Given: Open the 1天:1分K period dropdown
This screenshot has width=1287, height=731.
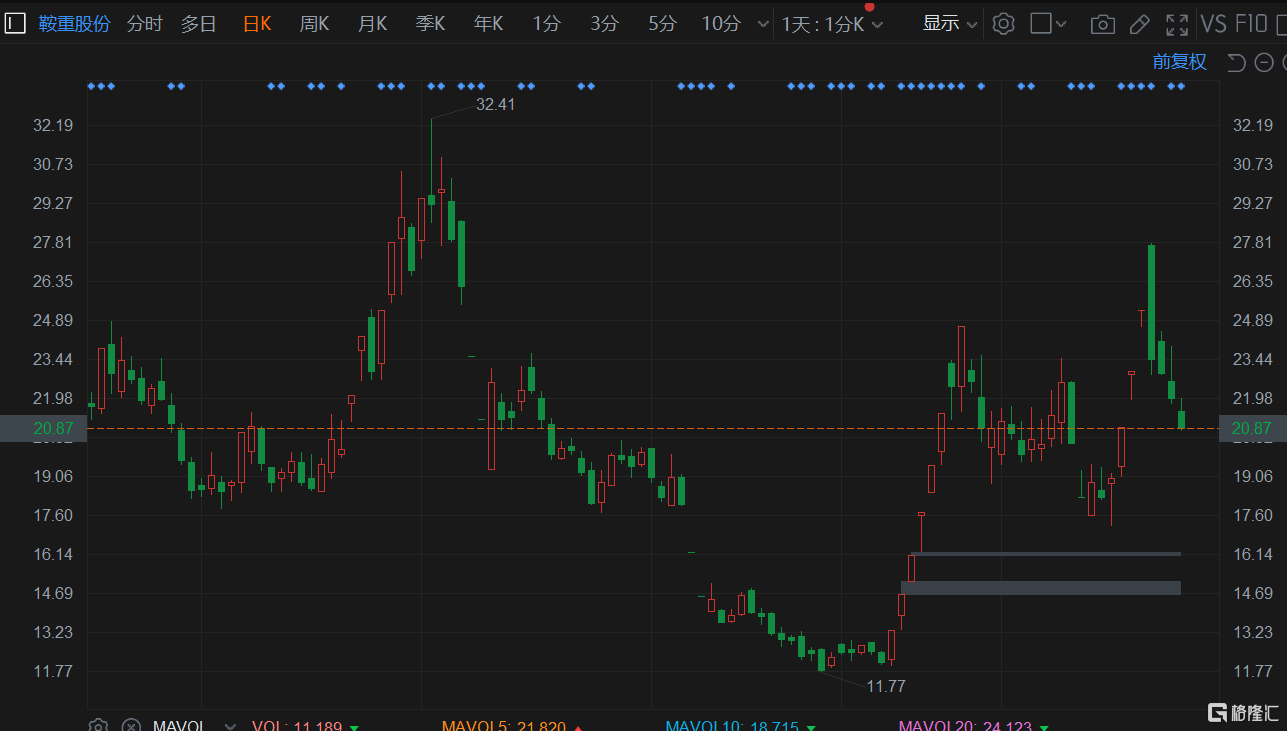Looking at the screenshot, I should tap(832, 24).
